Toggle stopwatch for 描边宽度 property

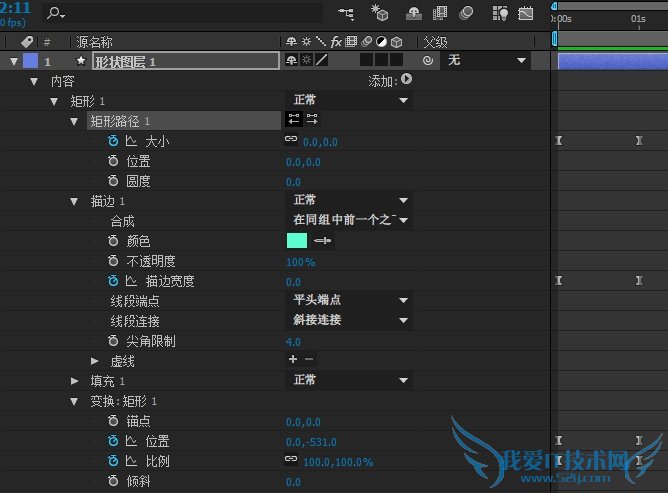click(112, 280)
